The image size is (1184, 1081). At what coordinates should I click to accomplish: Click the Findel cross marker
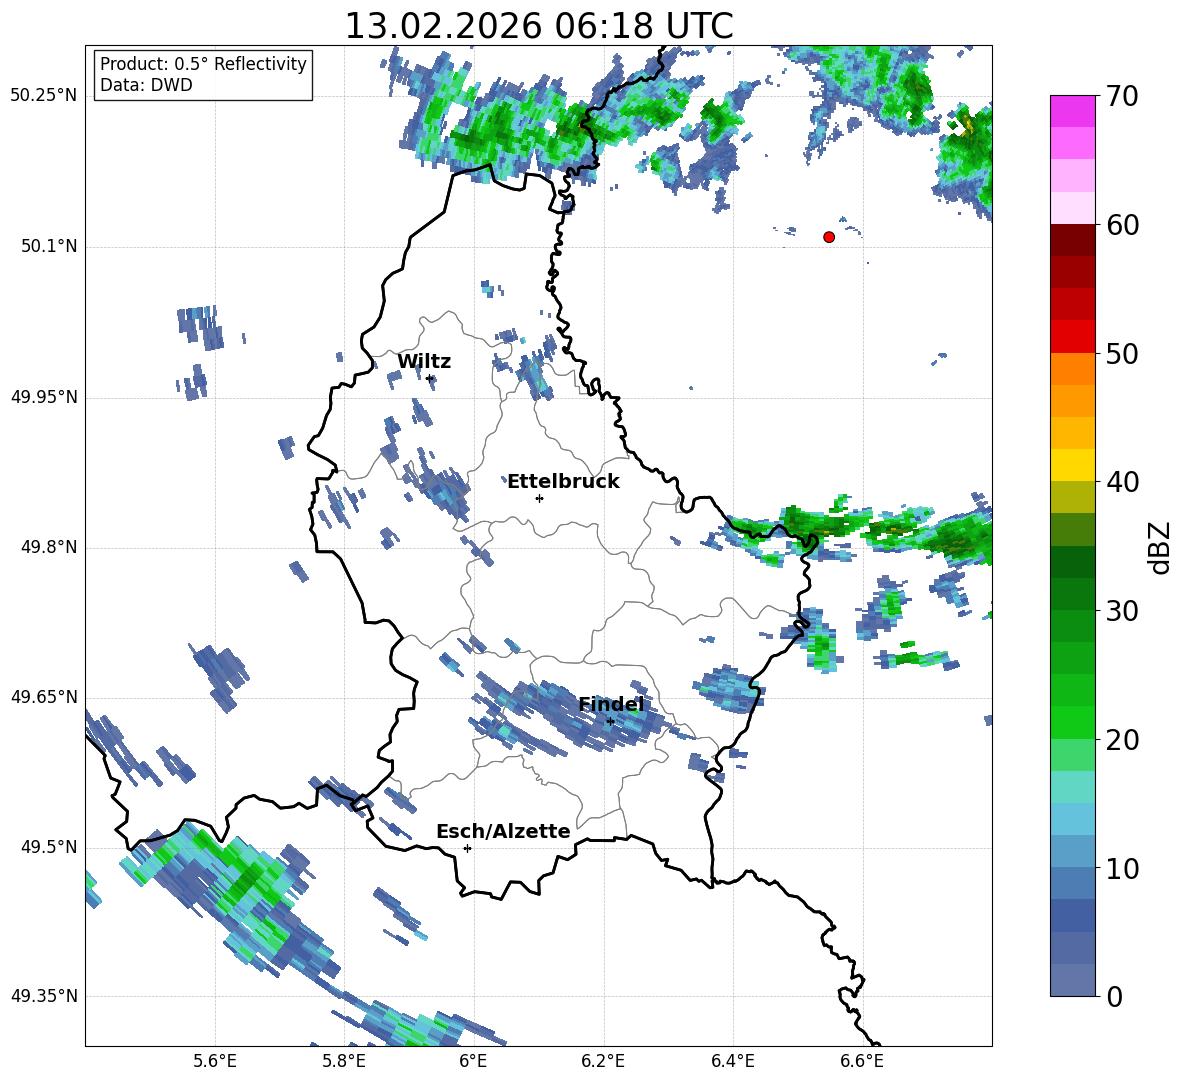pyautogui.click(x=610, y=722)
